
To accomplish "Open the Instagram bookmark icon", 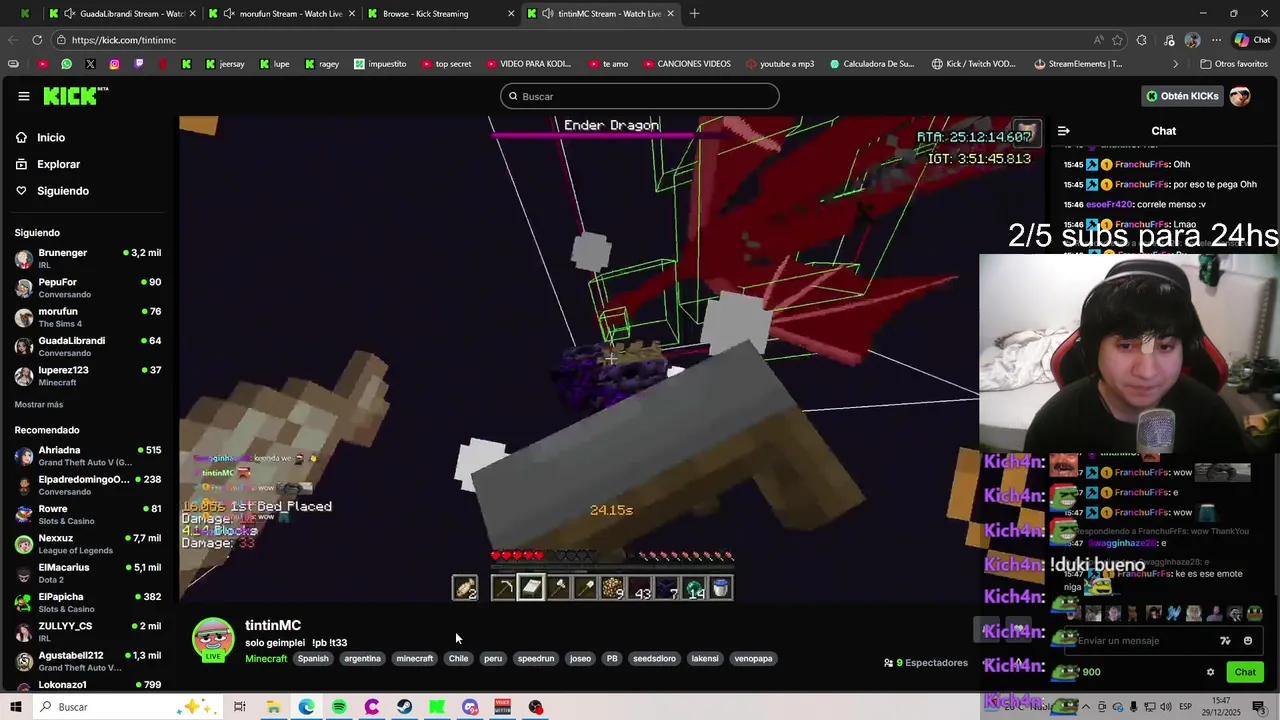I will point(114,64).
